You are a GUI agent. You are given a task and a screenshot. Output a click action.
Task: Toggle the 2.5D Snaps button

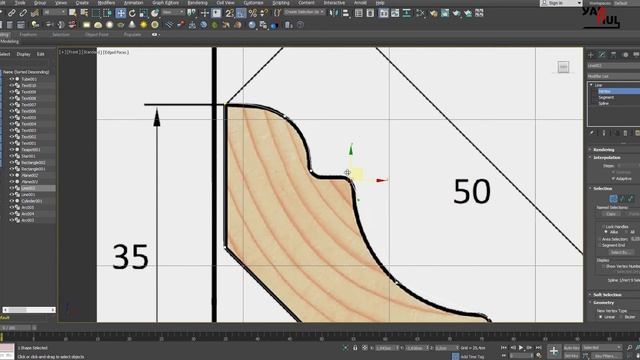coord(229,13)
